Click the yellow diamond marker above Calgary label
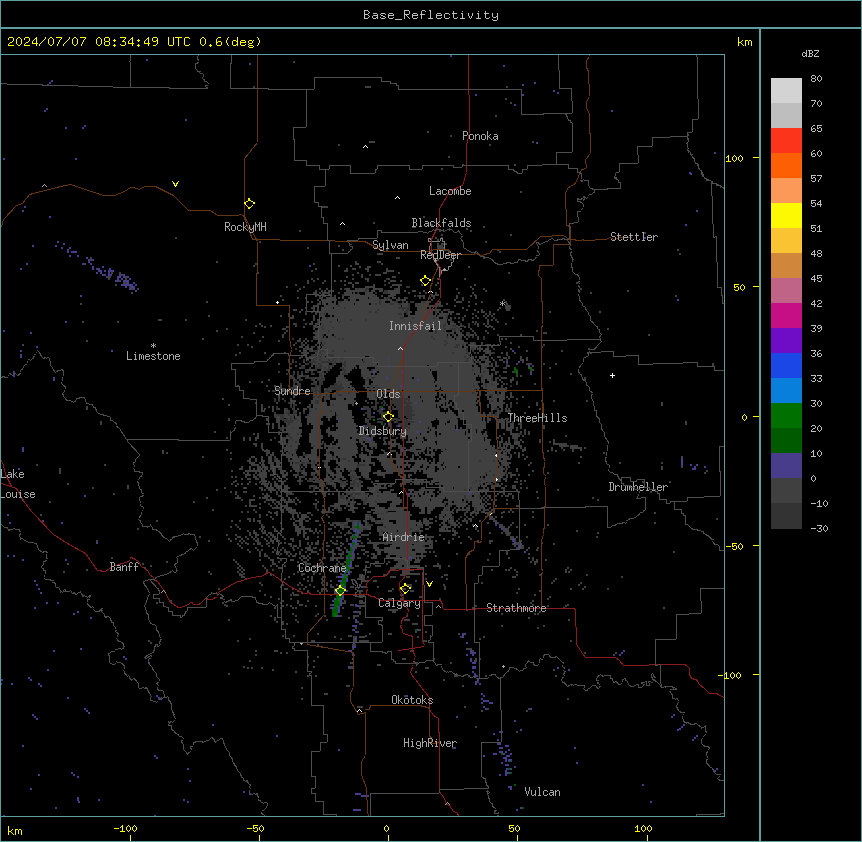The width and height of the screenshot is (862, 842). [405, 589]
